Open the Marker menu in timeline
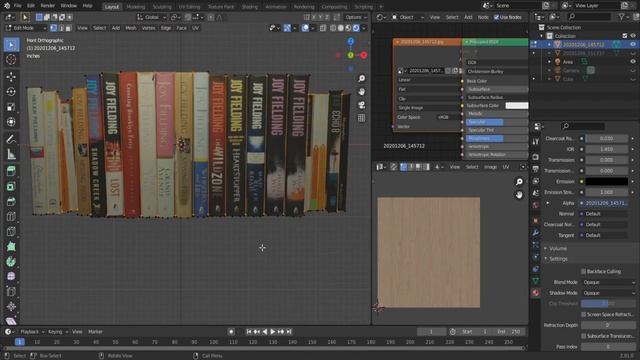 [x=95, y=332]
